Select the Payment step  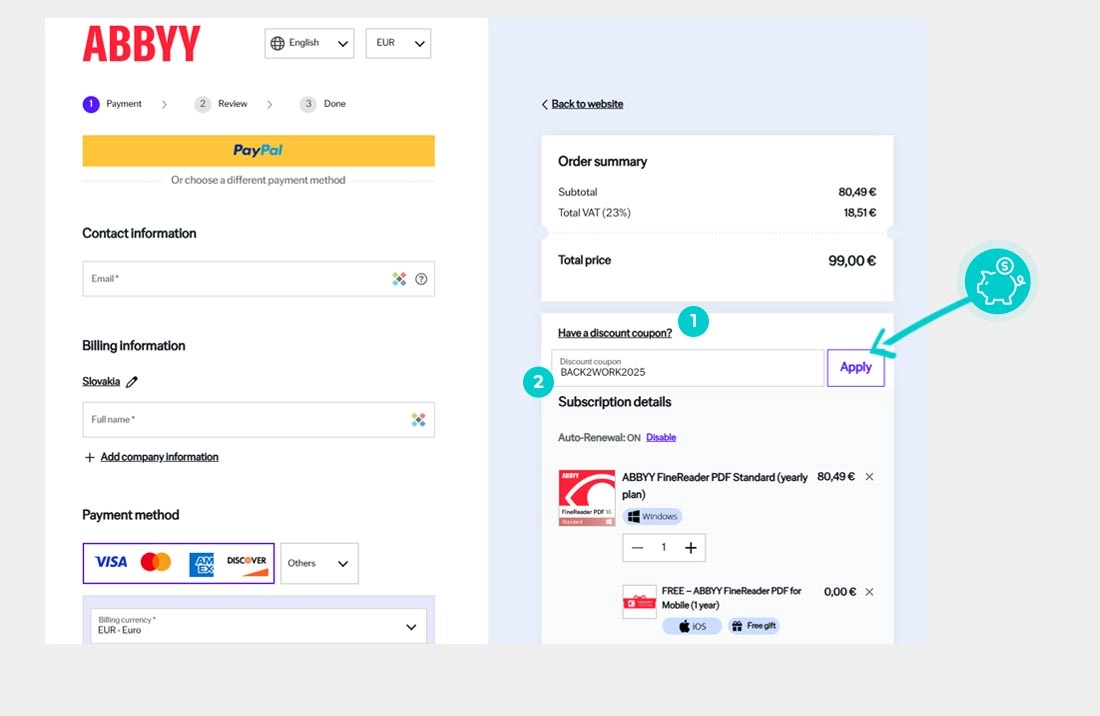(x=112, y=104)
